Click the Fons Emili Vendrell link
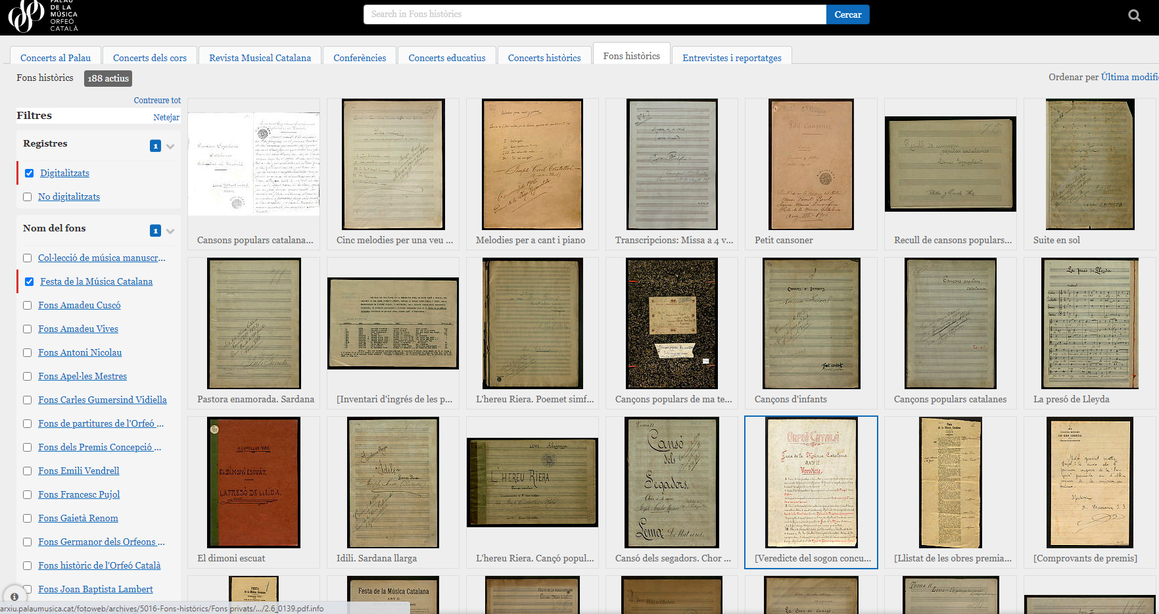This screenshot has height=614, width=1159. click(x=78, y=471)
